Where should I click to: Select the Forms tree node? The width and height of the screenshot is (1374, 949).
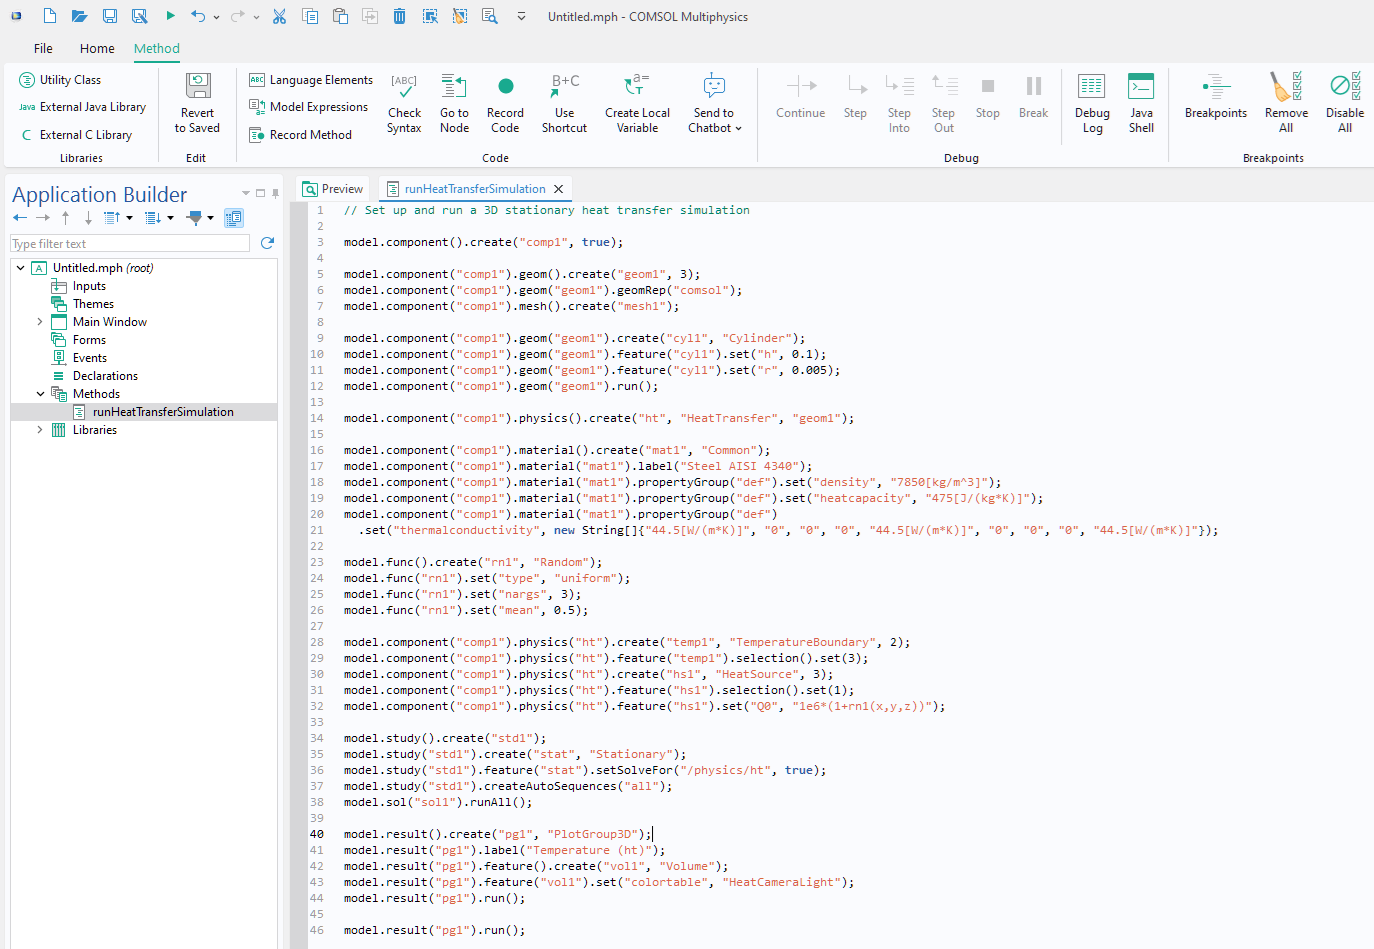tap(89, 340)
